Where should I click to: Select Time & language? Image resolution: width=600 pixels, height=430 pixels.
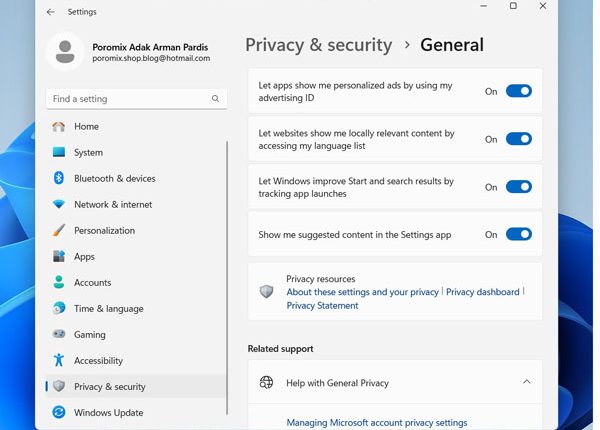tap(136, 308)
